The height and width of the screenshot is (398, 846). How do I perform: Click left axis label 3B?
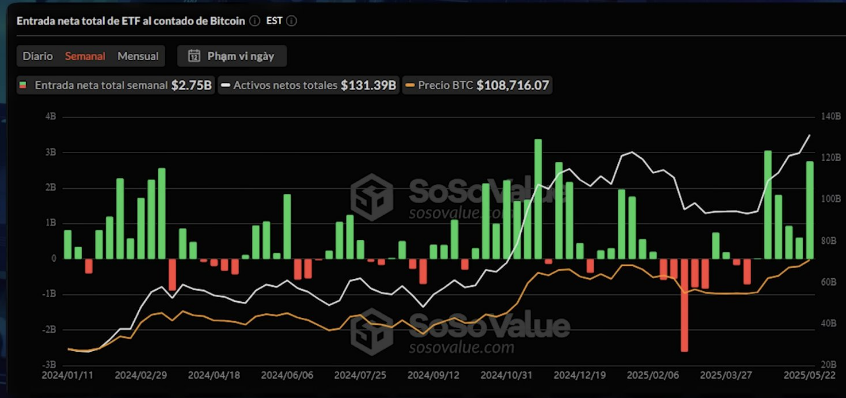[52, 153]
